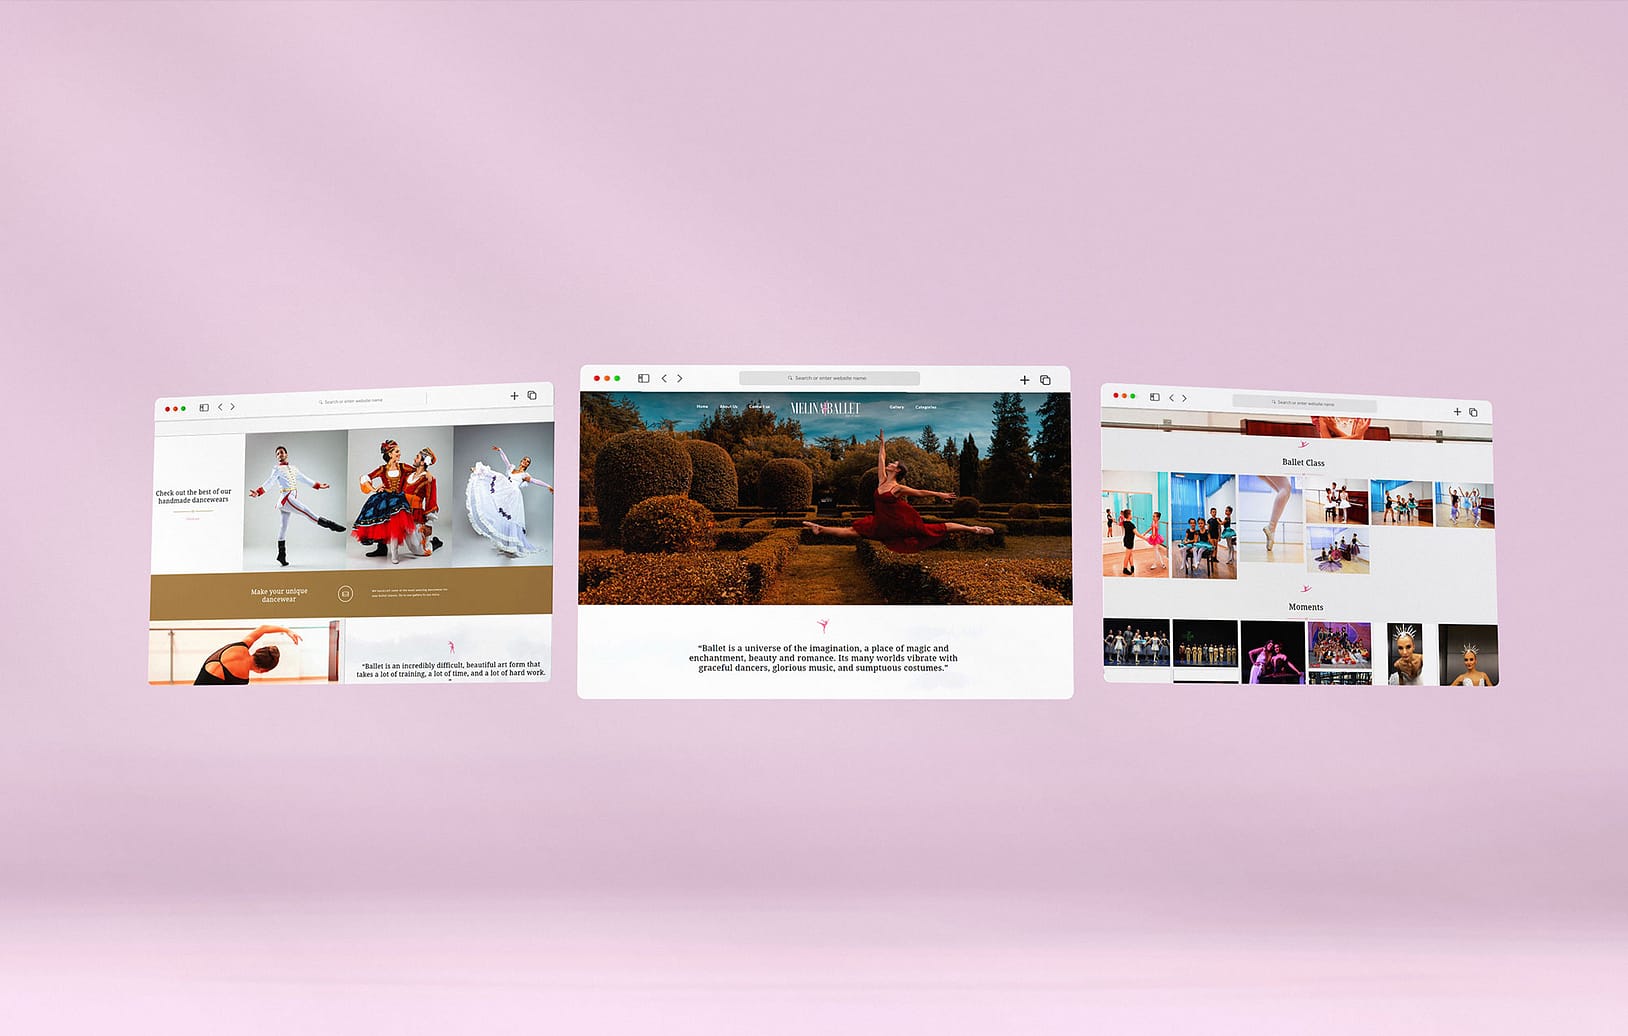This screenshot has width=1628, height=1036.
Task: Open About Us in site navigation
Action: point(728,407)
